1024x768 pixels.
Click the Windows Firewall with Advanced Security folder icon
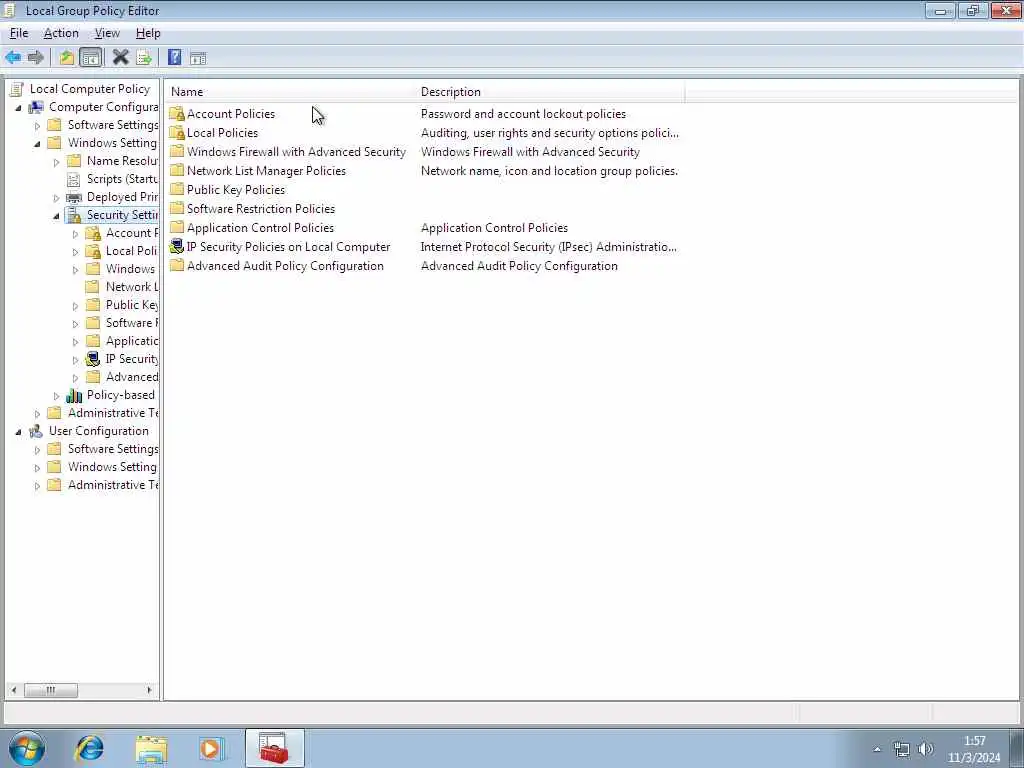(x=177, y=152)
